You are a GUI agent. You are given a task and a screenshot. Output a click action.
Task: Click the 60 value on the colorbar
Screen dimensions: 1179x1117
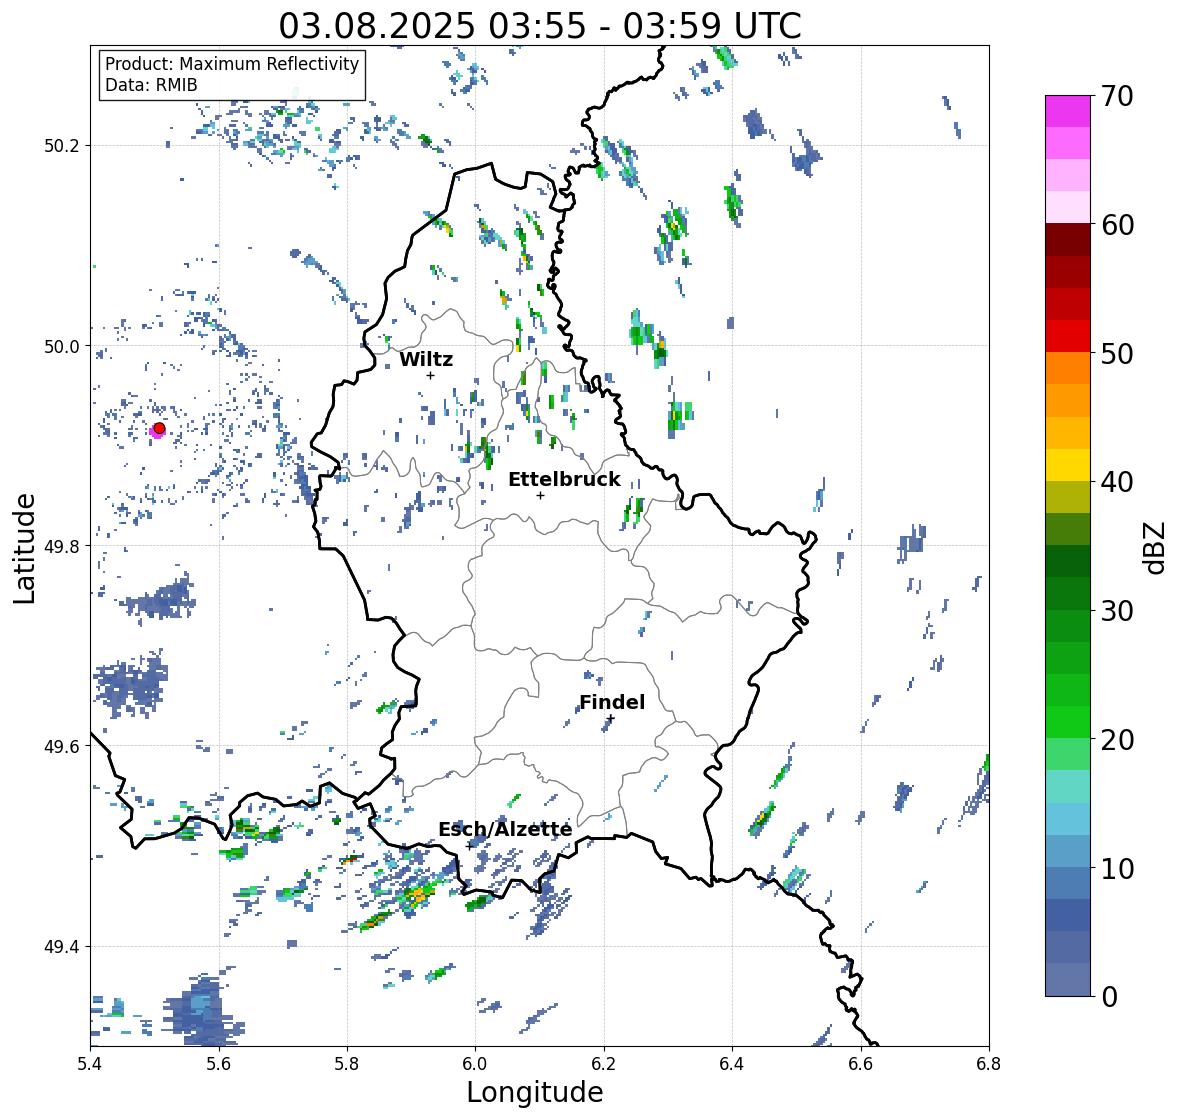click(x=1117, y=225)
